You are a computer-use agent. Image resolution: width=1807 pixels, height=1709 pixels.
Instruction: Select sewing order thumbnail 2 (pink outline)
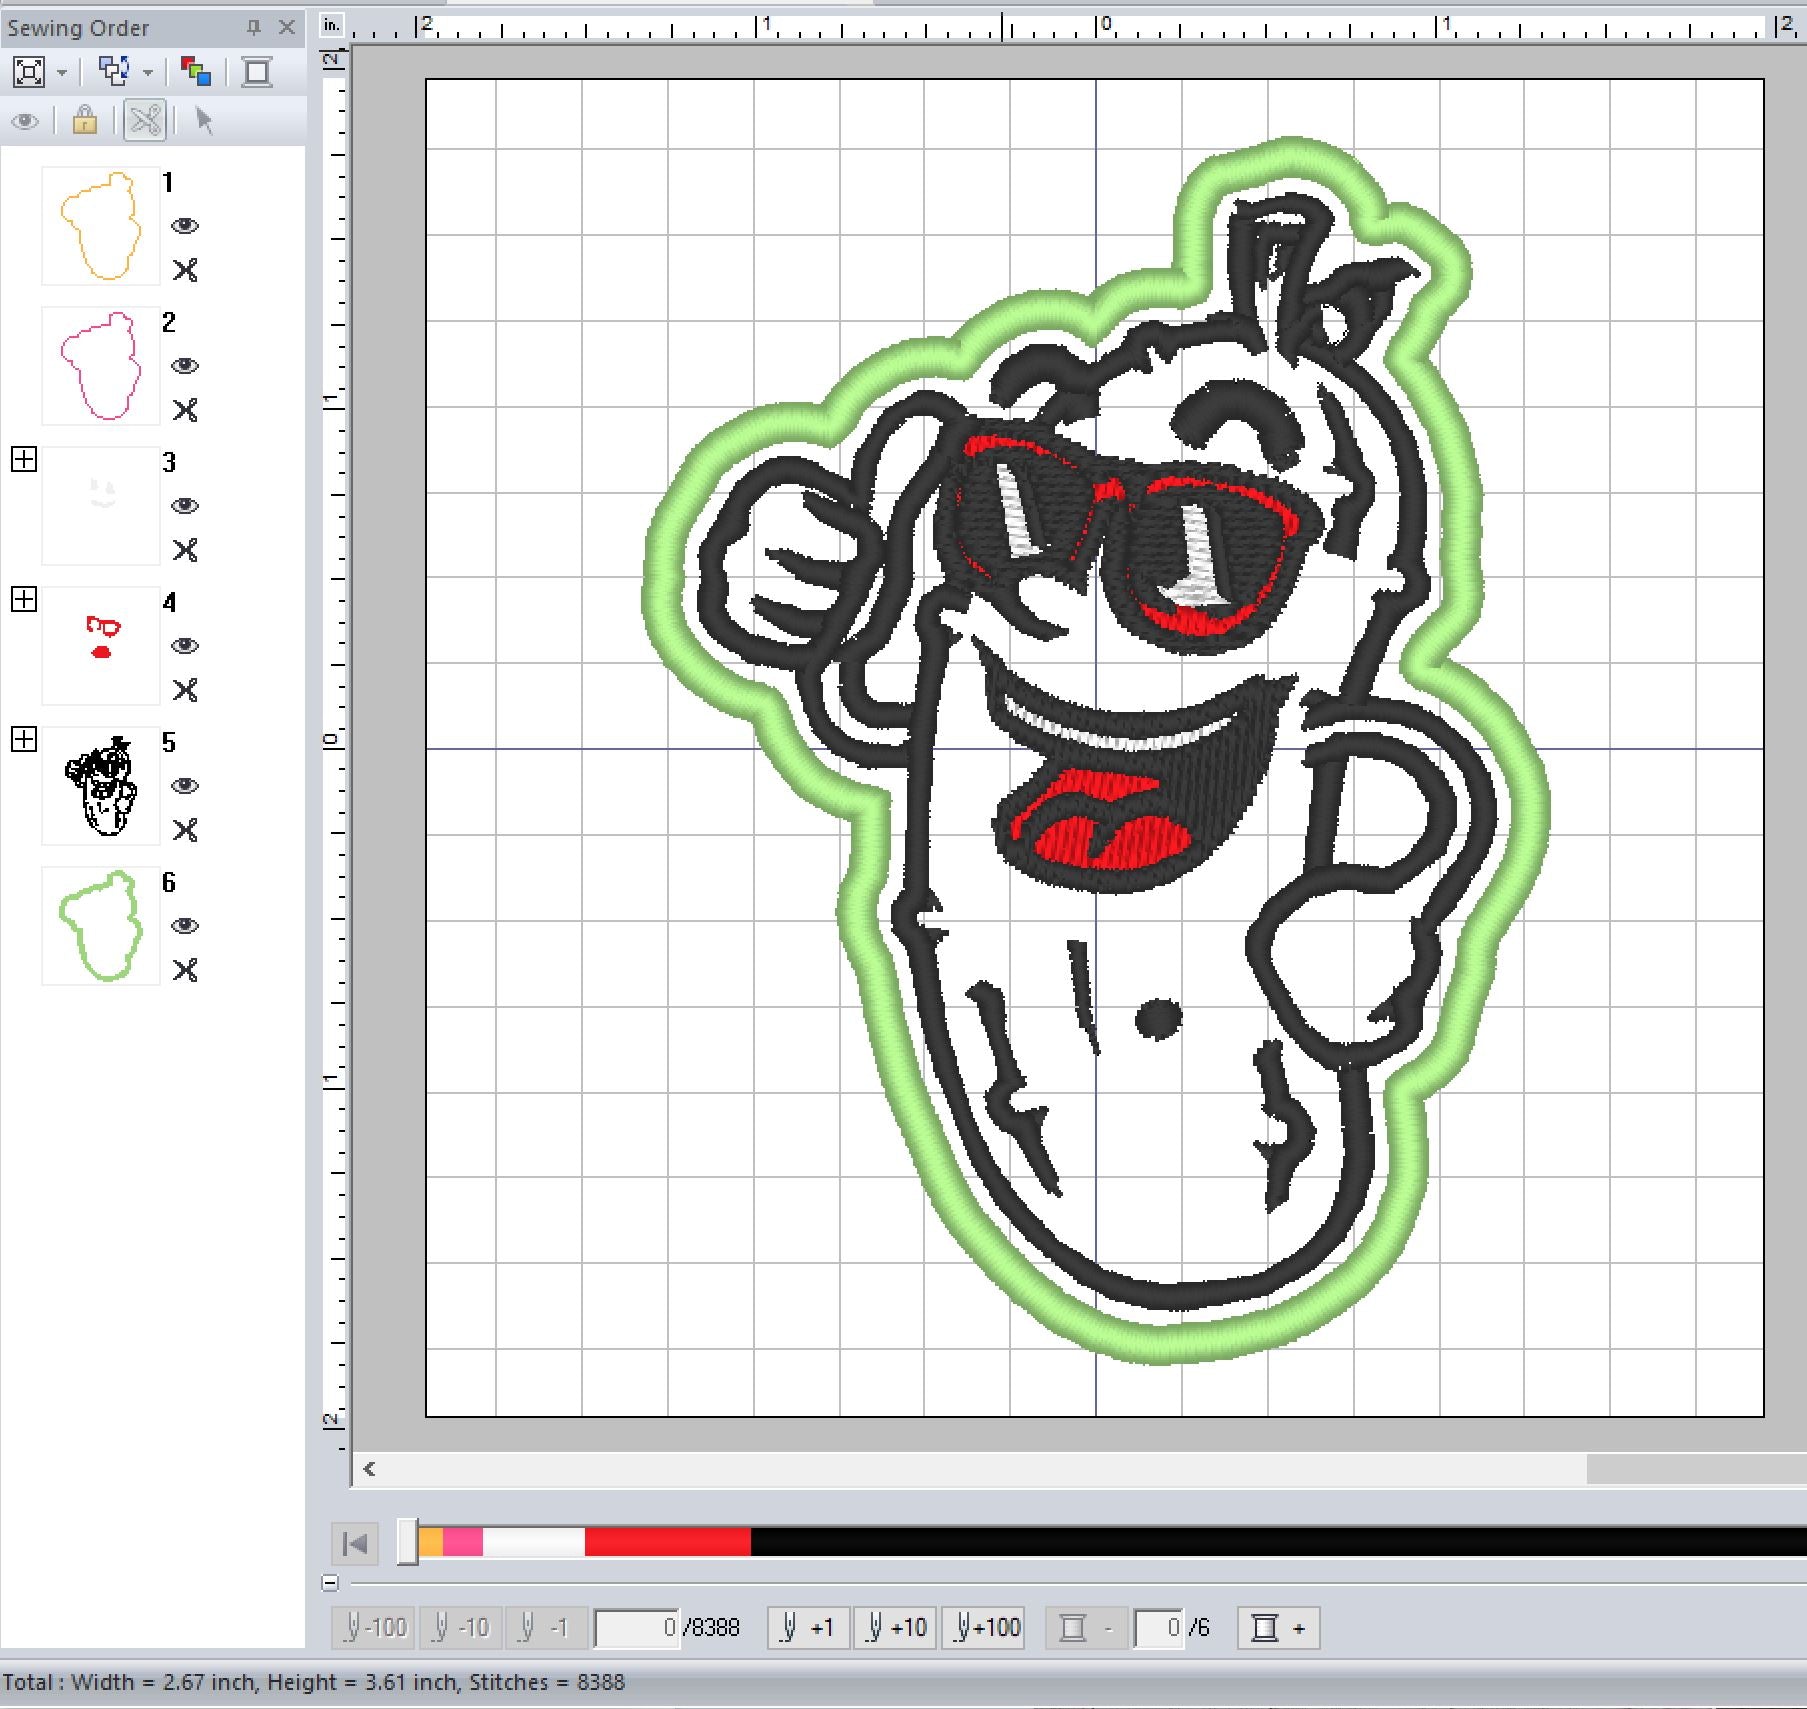101,366
